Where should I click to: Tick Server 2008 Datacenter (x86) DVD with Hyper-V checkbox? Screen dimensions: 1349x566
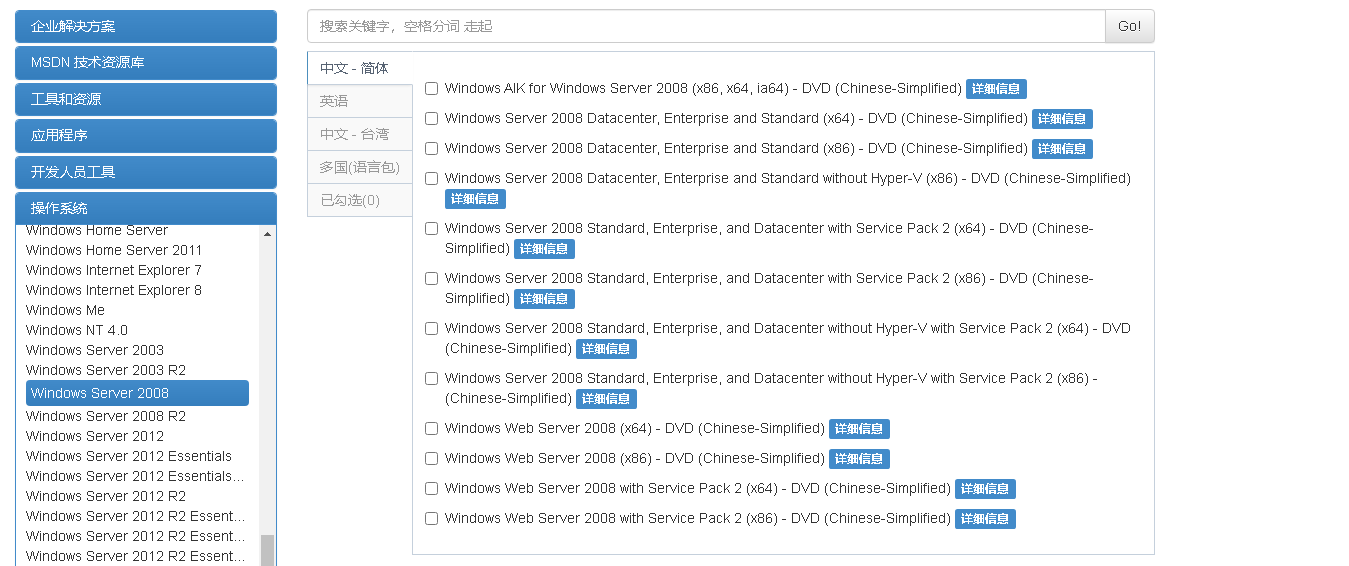(x=432, y=149)
